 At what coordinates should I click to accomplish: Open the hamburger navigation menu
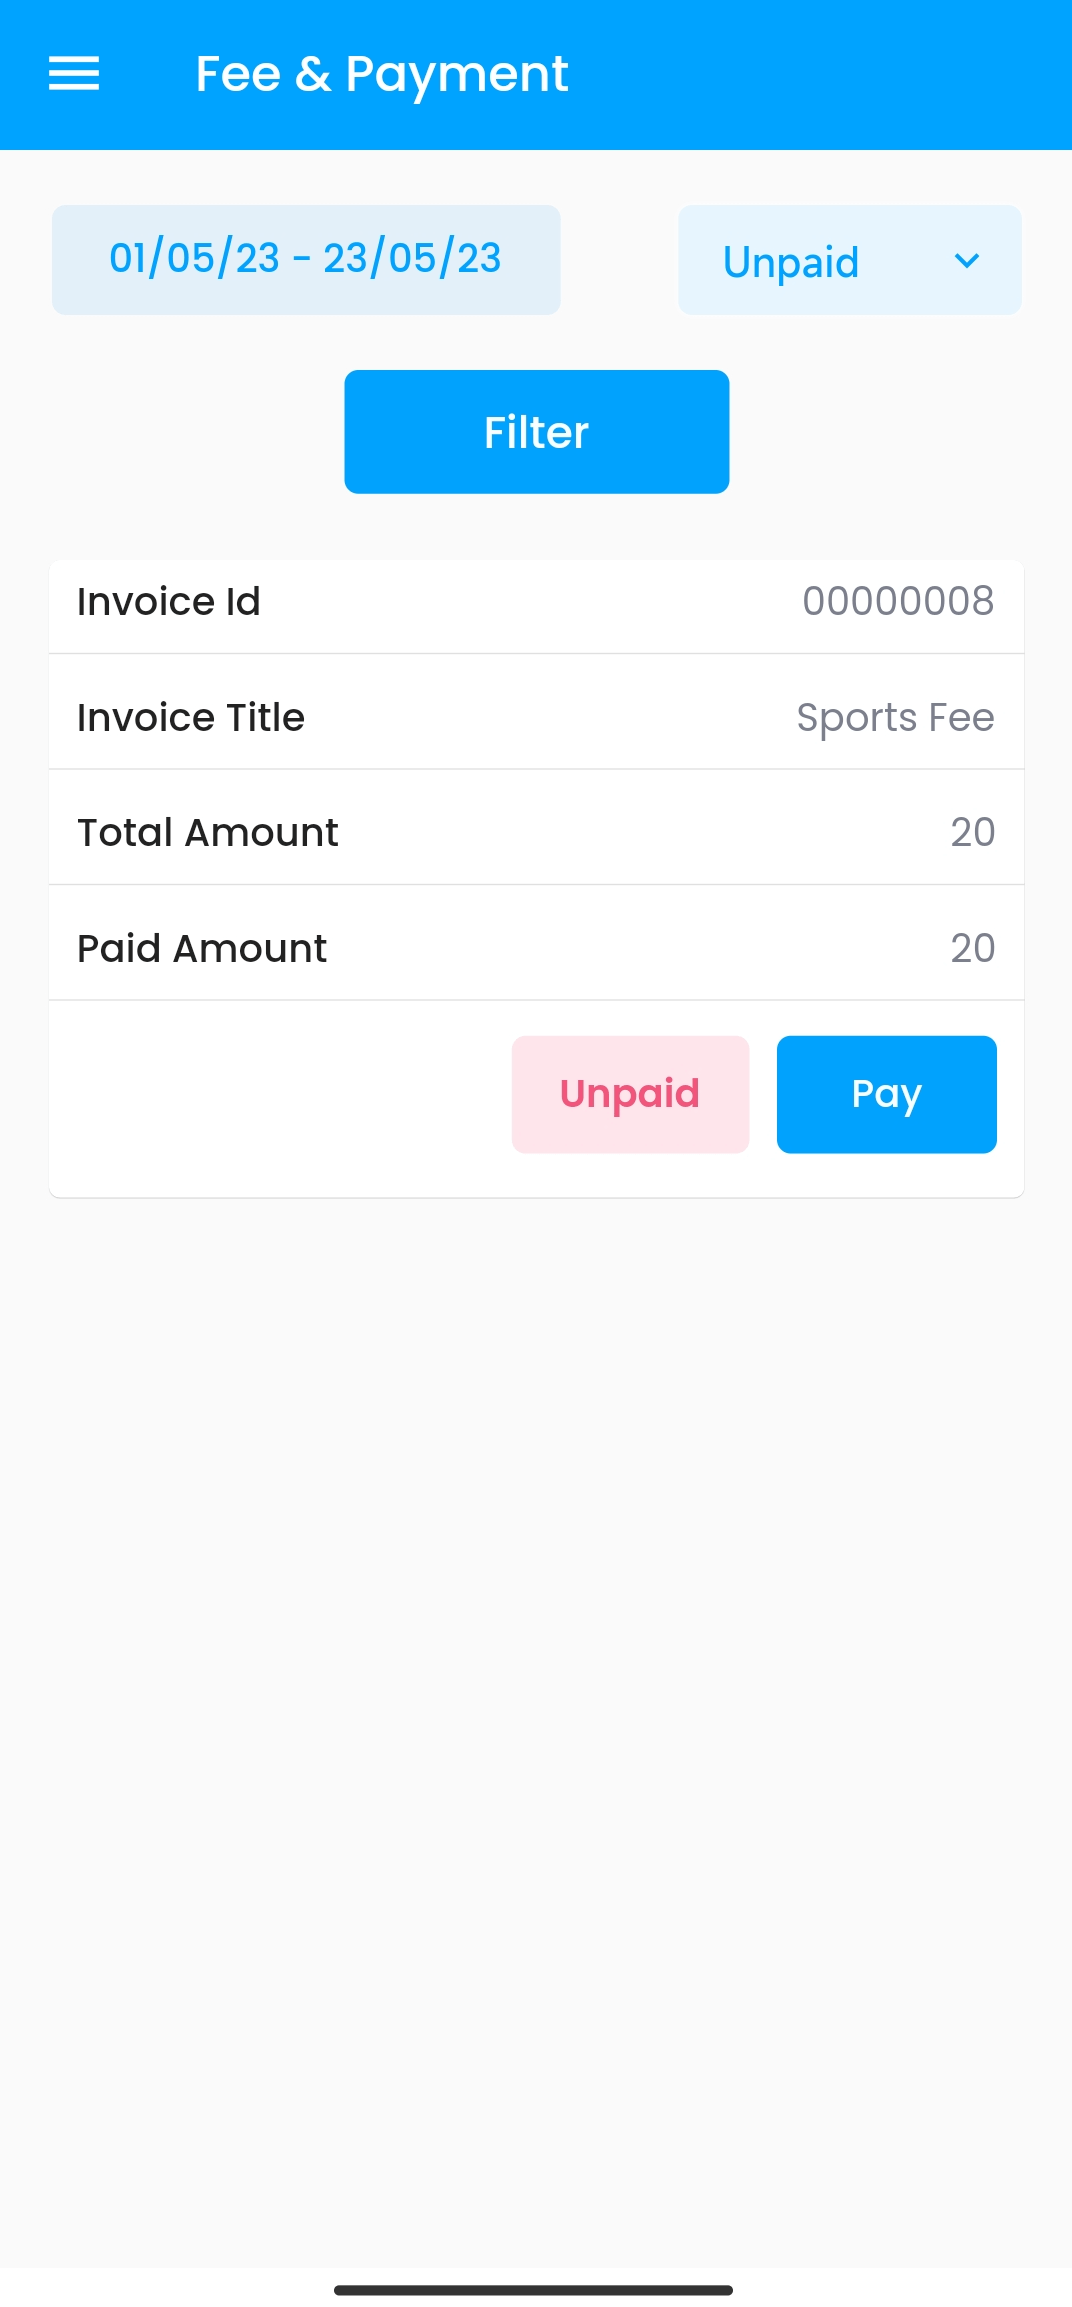[74, 74]
